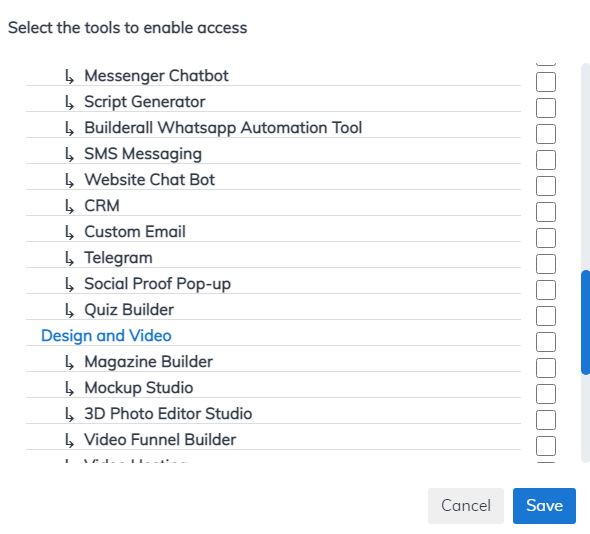Click the blue scrollbar thumb
Viewport: 590px width, 534px height.
(x=585, y=322)
